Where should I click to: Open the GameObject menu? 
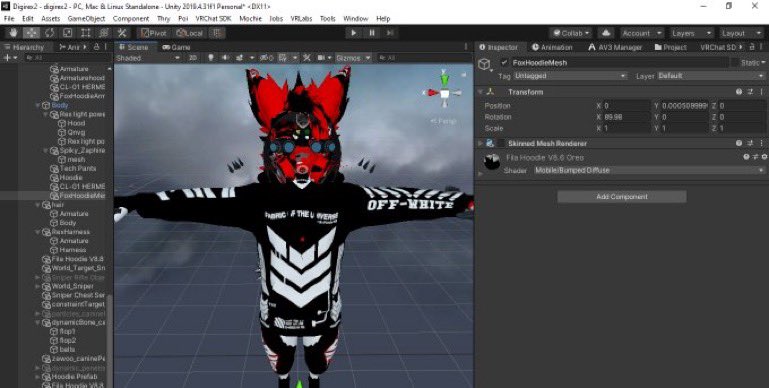click(x=86, y=19)
